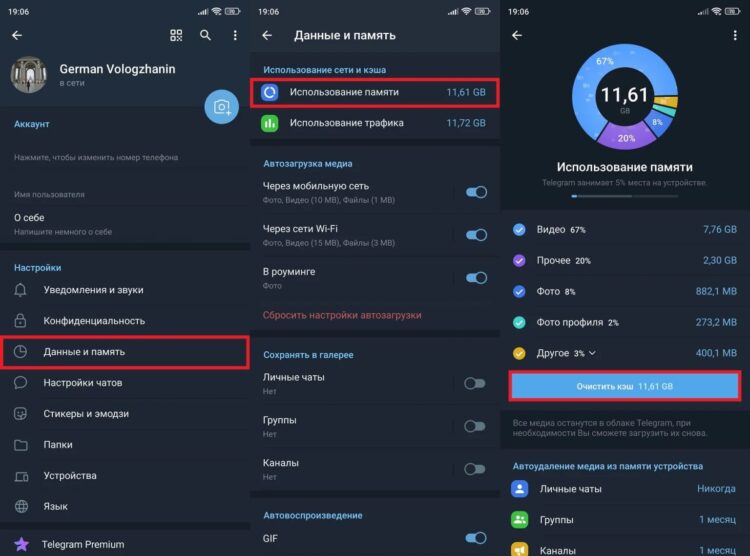Open Настройки чатов settings
The image size is (750, 556).
coord(125,383)
